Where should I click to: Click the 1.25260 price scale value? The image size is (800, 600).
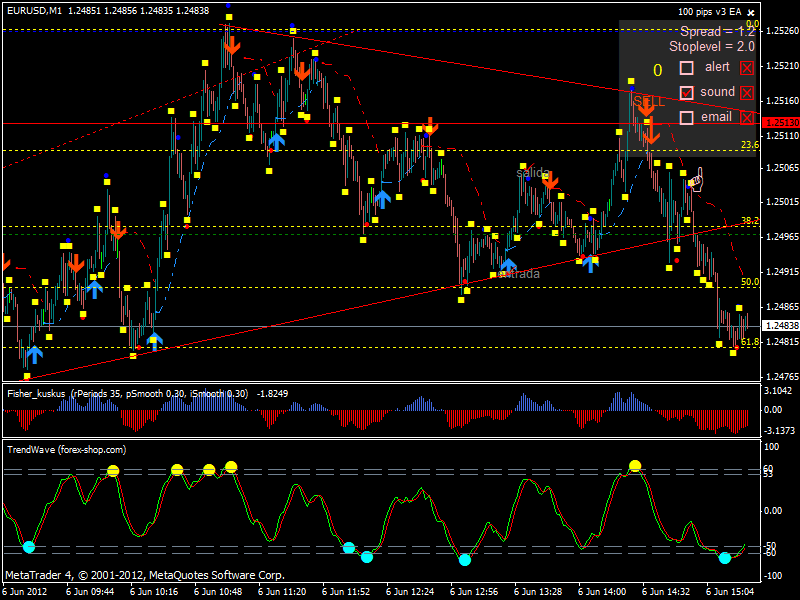pyautogui.click(x=782, y=31)
